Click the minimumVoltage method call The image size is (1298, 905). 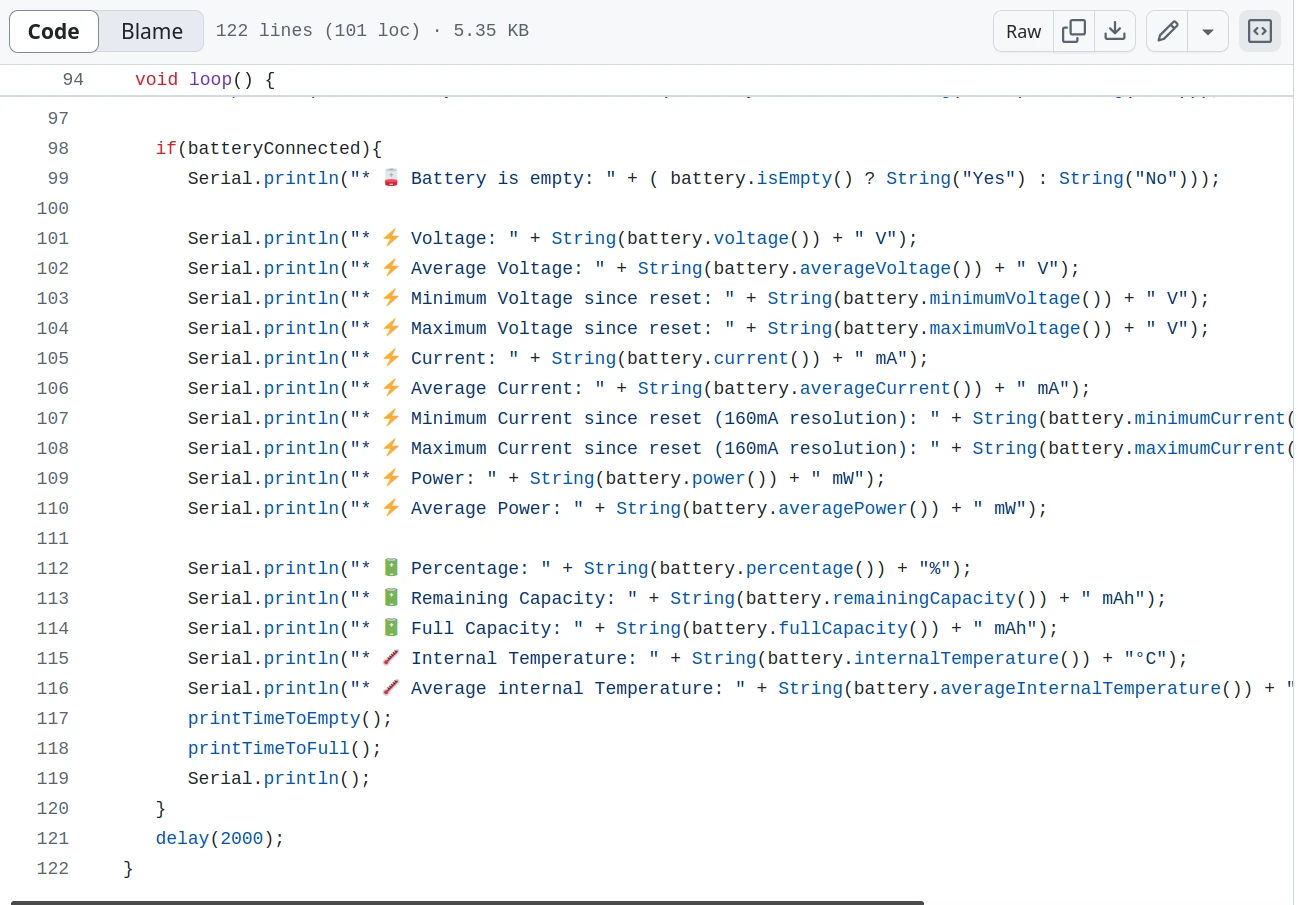click(1005, 298)
